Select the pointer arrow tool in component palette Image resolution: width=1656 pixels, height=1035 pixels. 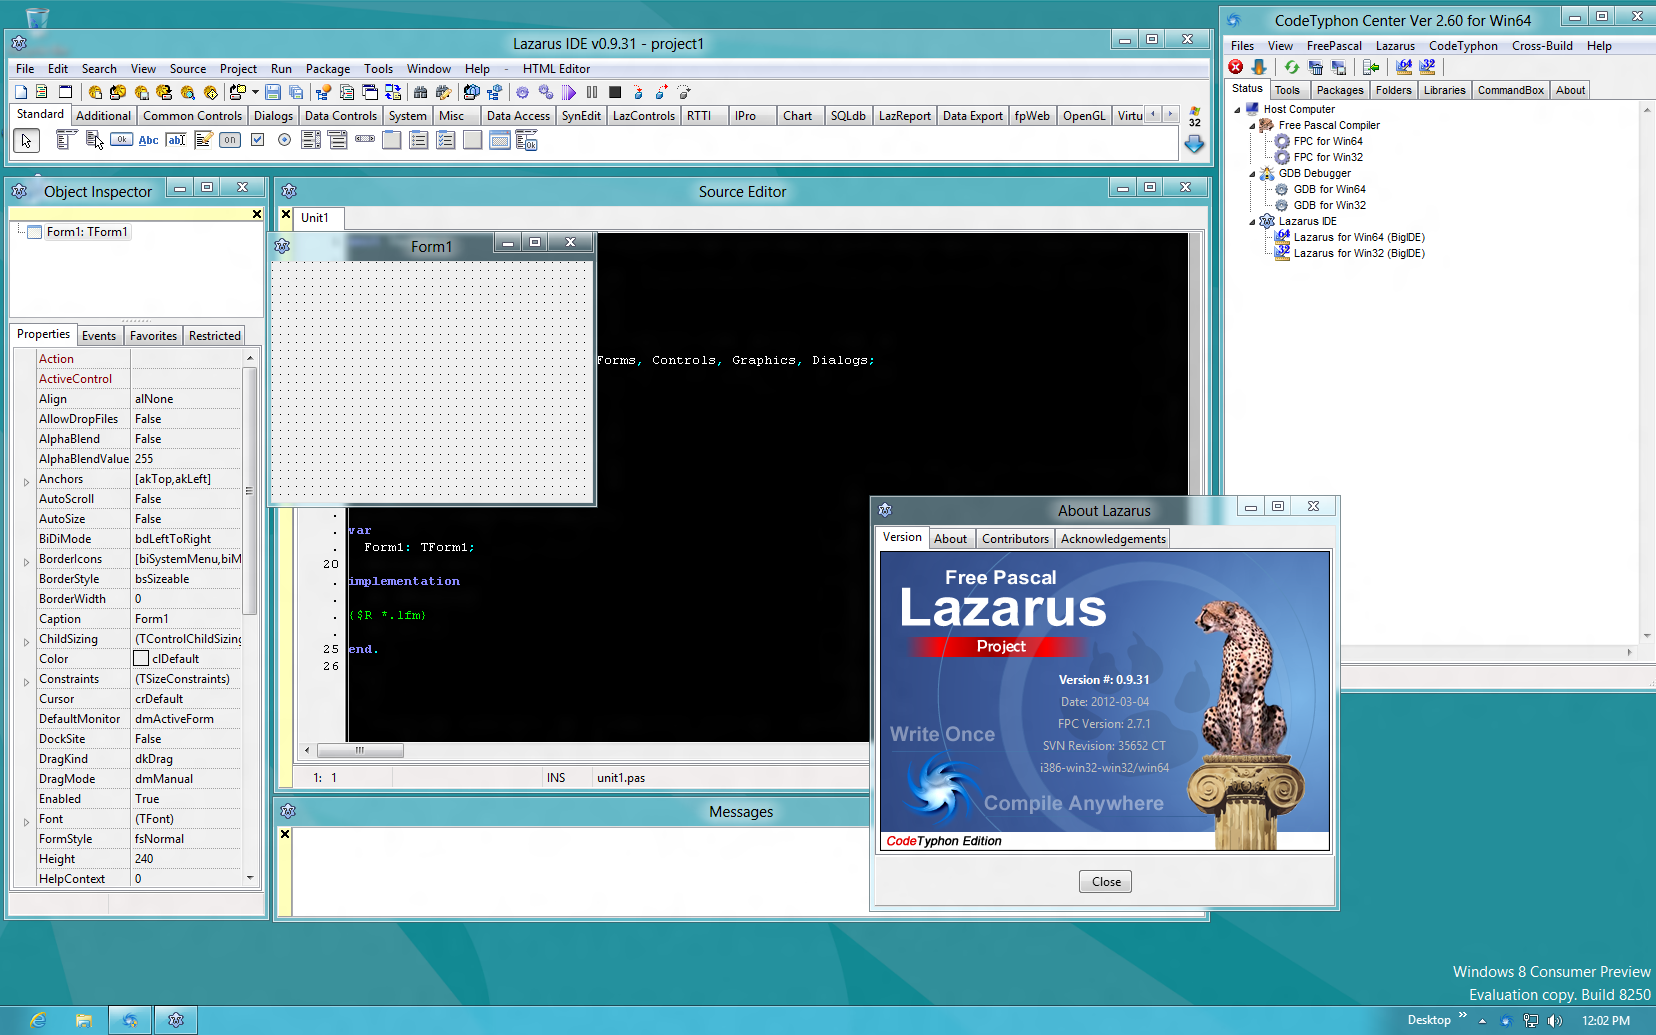(27, 141)
